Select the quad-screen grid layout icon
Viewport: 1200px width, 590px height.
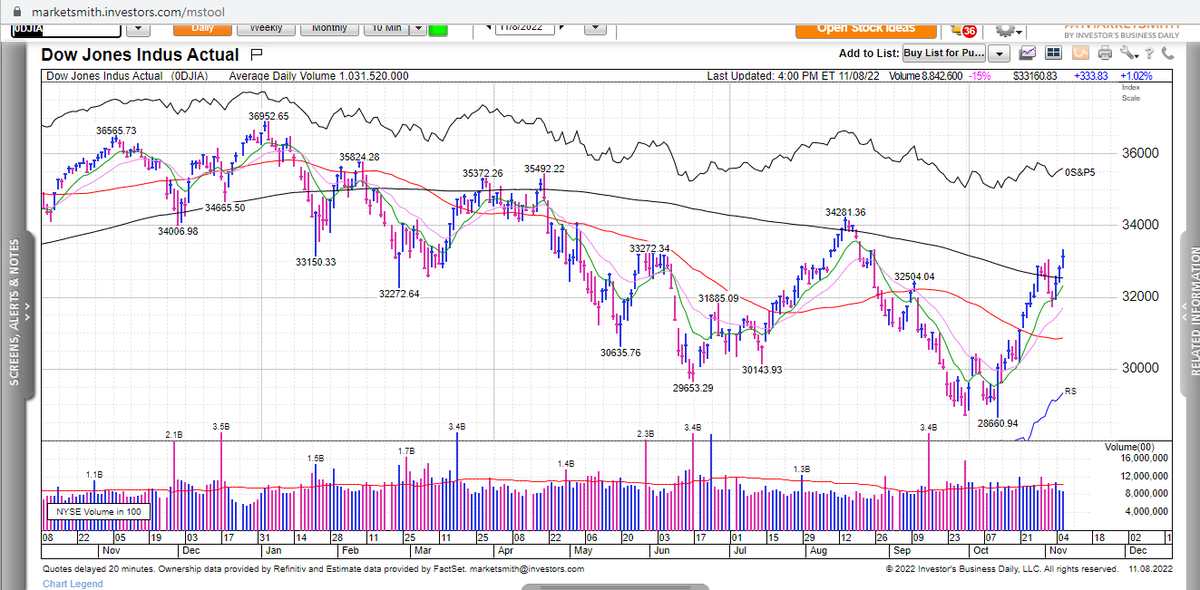pos(1053,52)
